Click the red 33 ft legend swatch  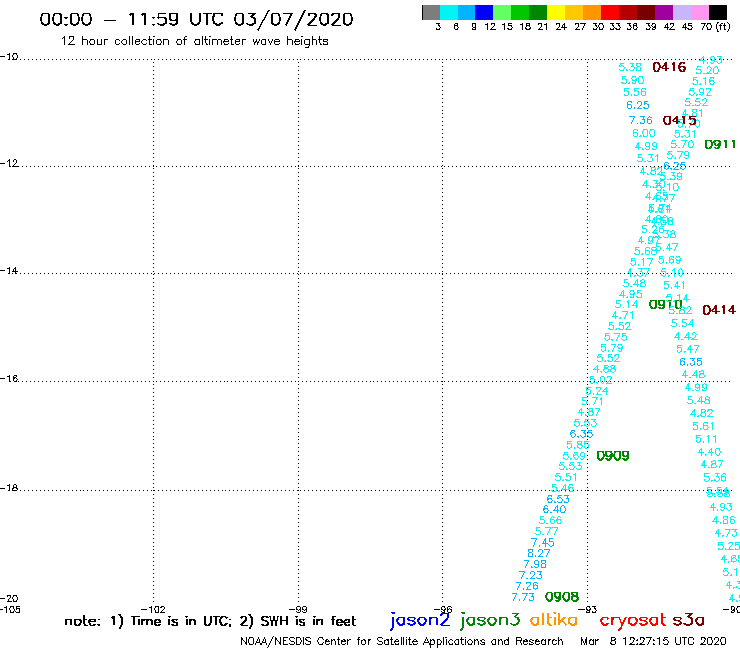610,12
